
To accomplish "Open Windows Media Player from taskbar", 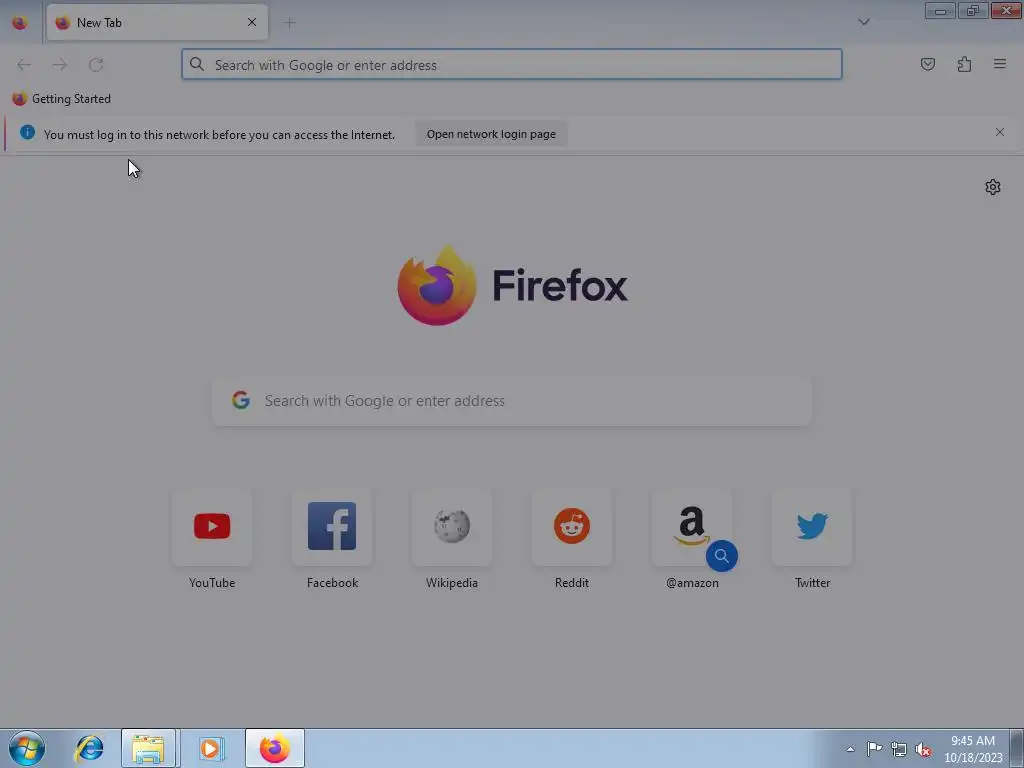I will coord(210,748).
